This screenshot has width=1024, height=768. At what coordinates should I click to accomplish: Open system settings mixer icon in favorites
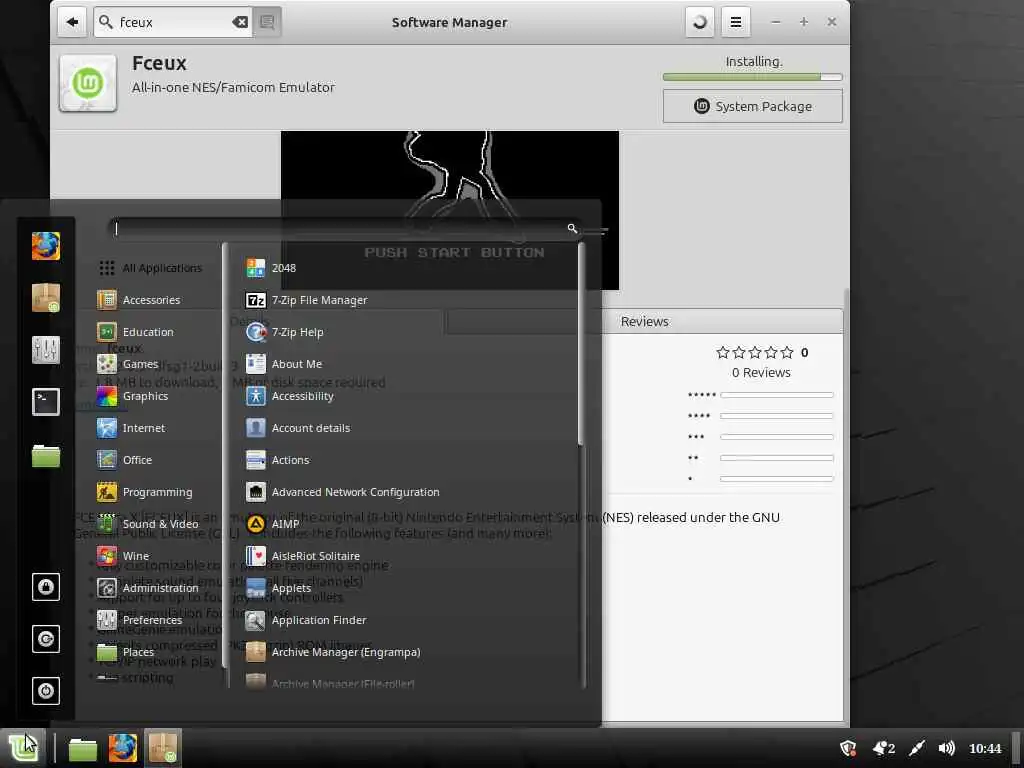[x=46, y=349]
